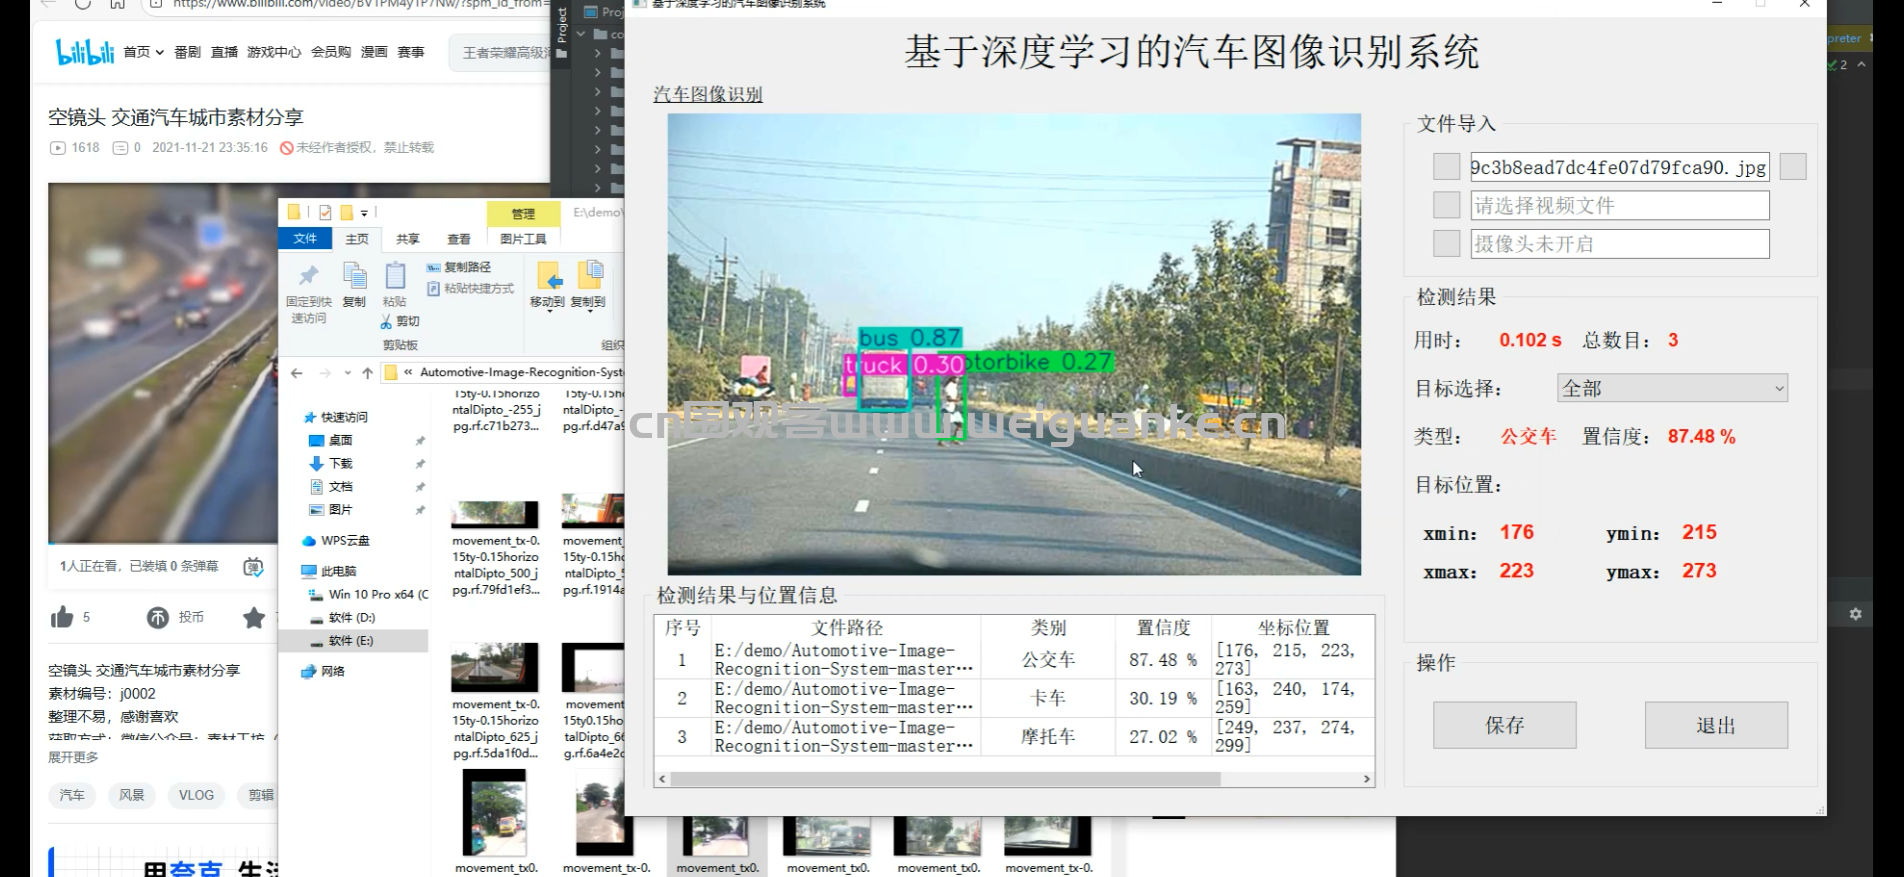Click the Explorer up-arrow navigation icon
Screen dimensions: 1904x877
367,373
